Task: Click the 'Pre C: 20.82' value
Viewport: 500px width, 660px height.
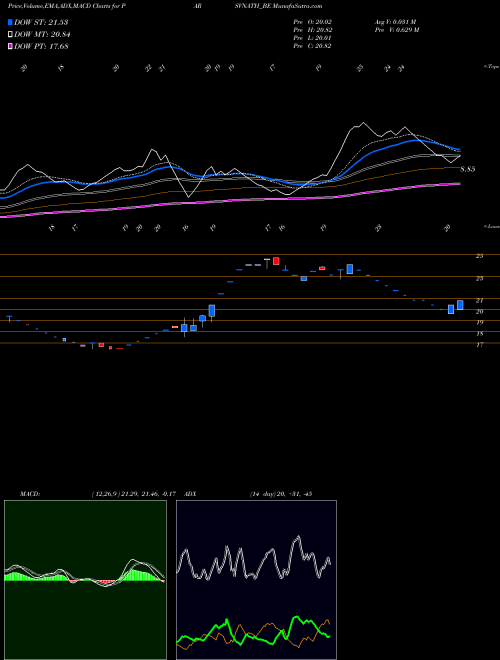Action: pyautogui.click(x=312, y=46)
